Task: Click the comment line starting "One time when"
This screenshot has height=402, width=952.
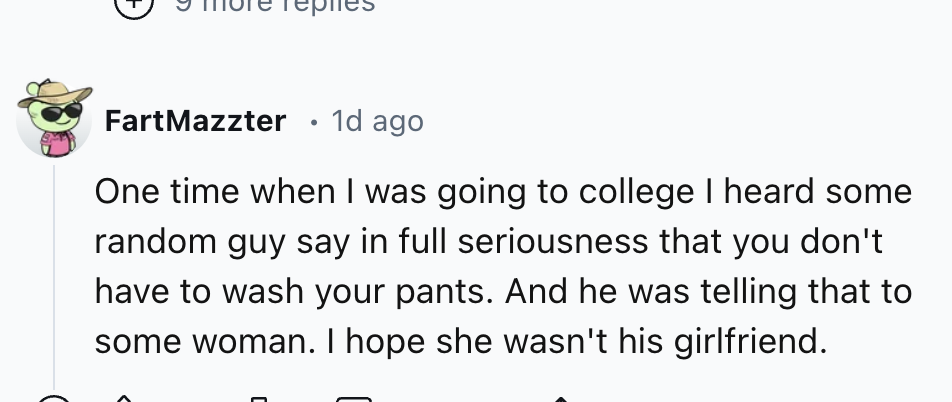Action: click(x=503, y=192)
